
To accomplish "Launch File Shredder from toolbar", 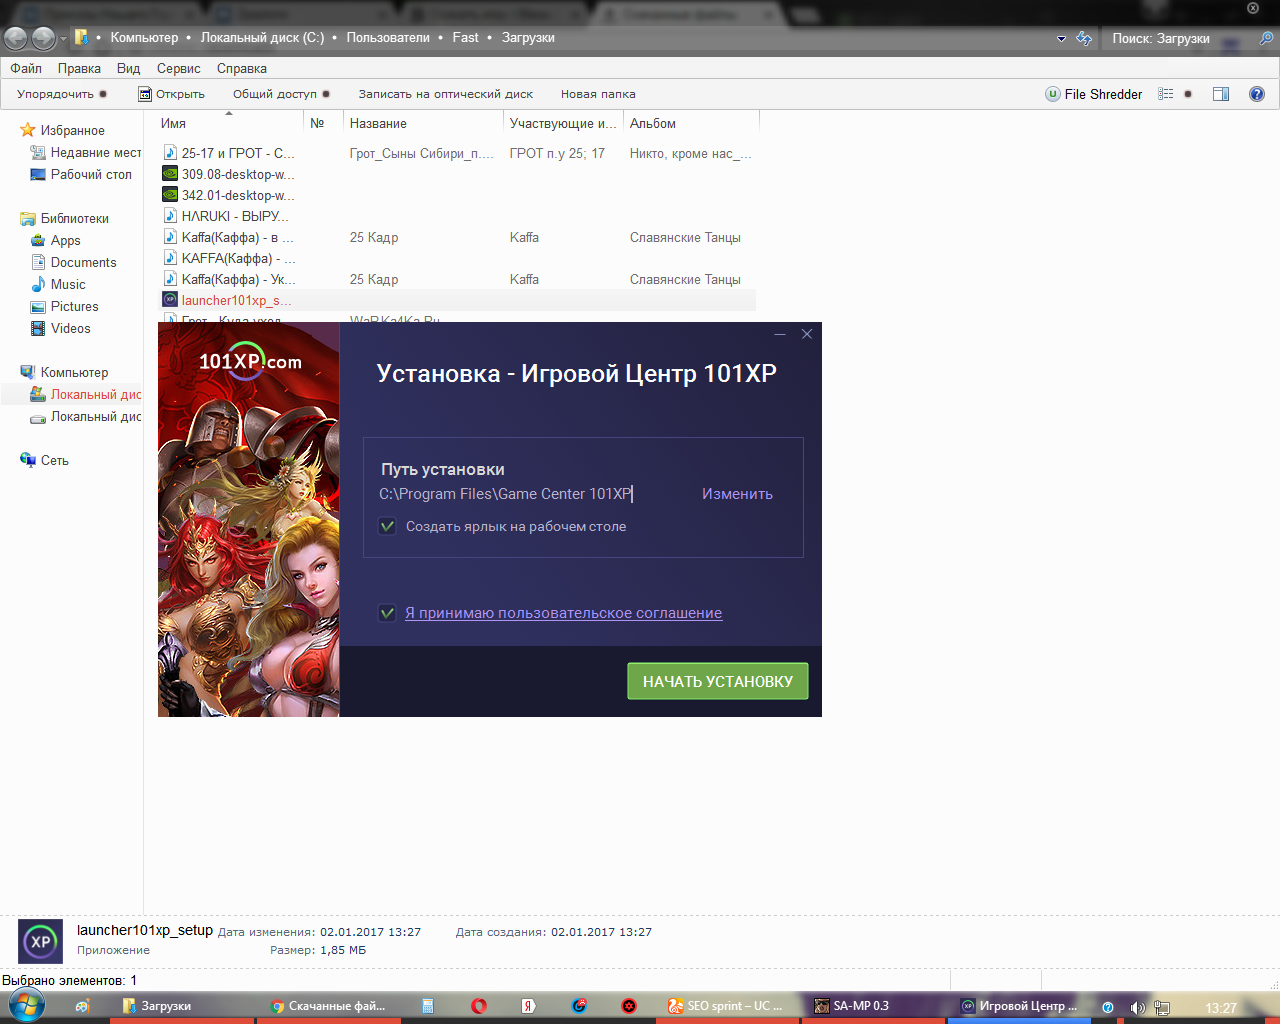I will [x=1094, y=94].
